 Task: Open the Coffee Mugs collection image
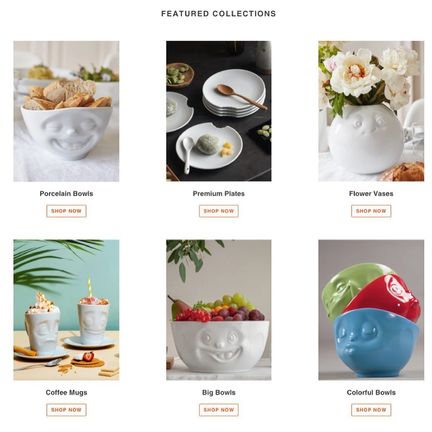[x=66, y=310]
